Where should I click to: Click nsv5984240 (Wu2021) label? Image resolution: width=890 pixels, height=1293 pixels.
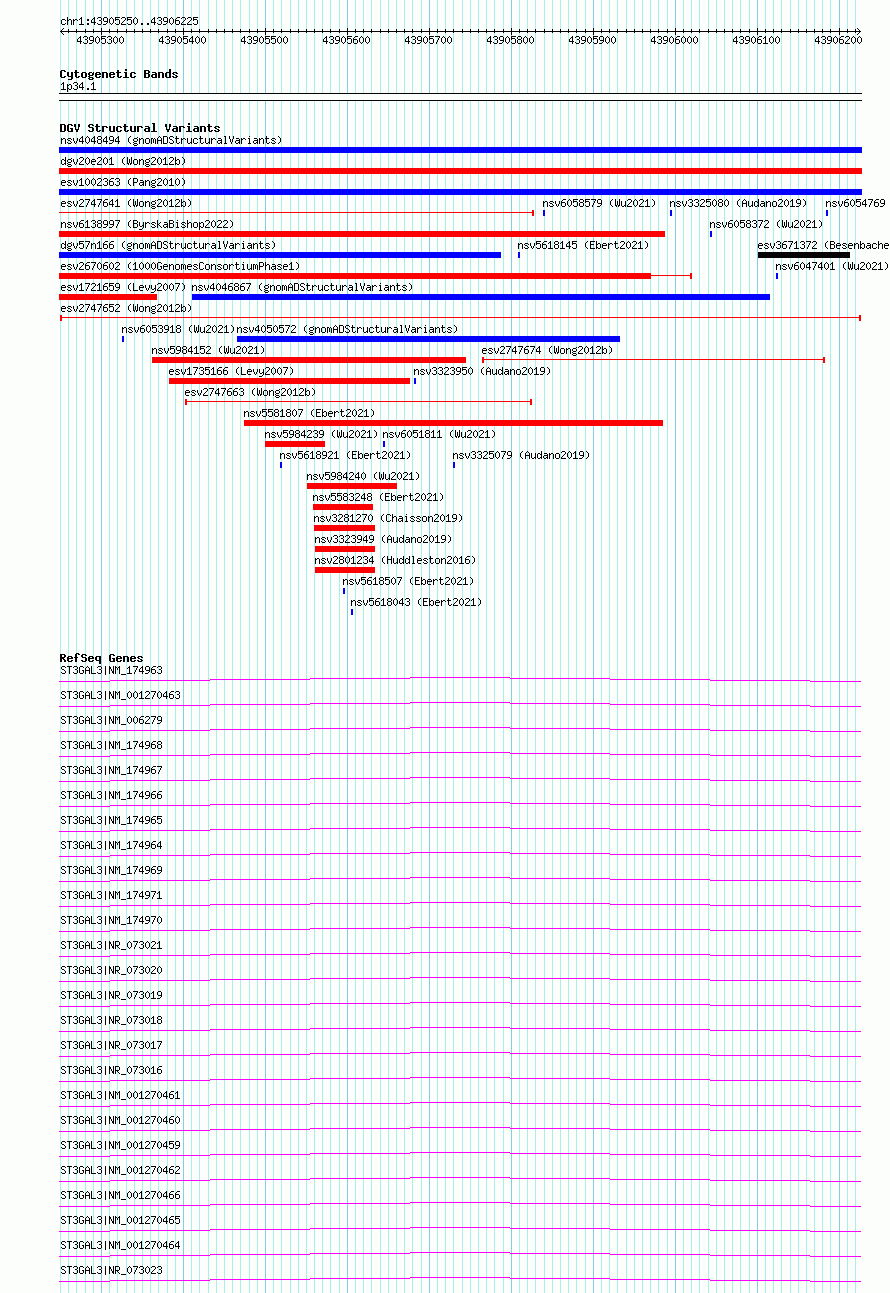[x=364, y=476]
